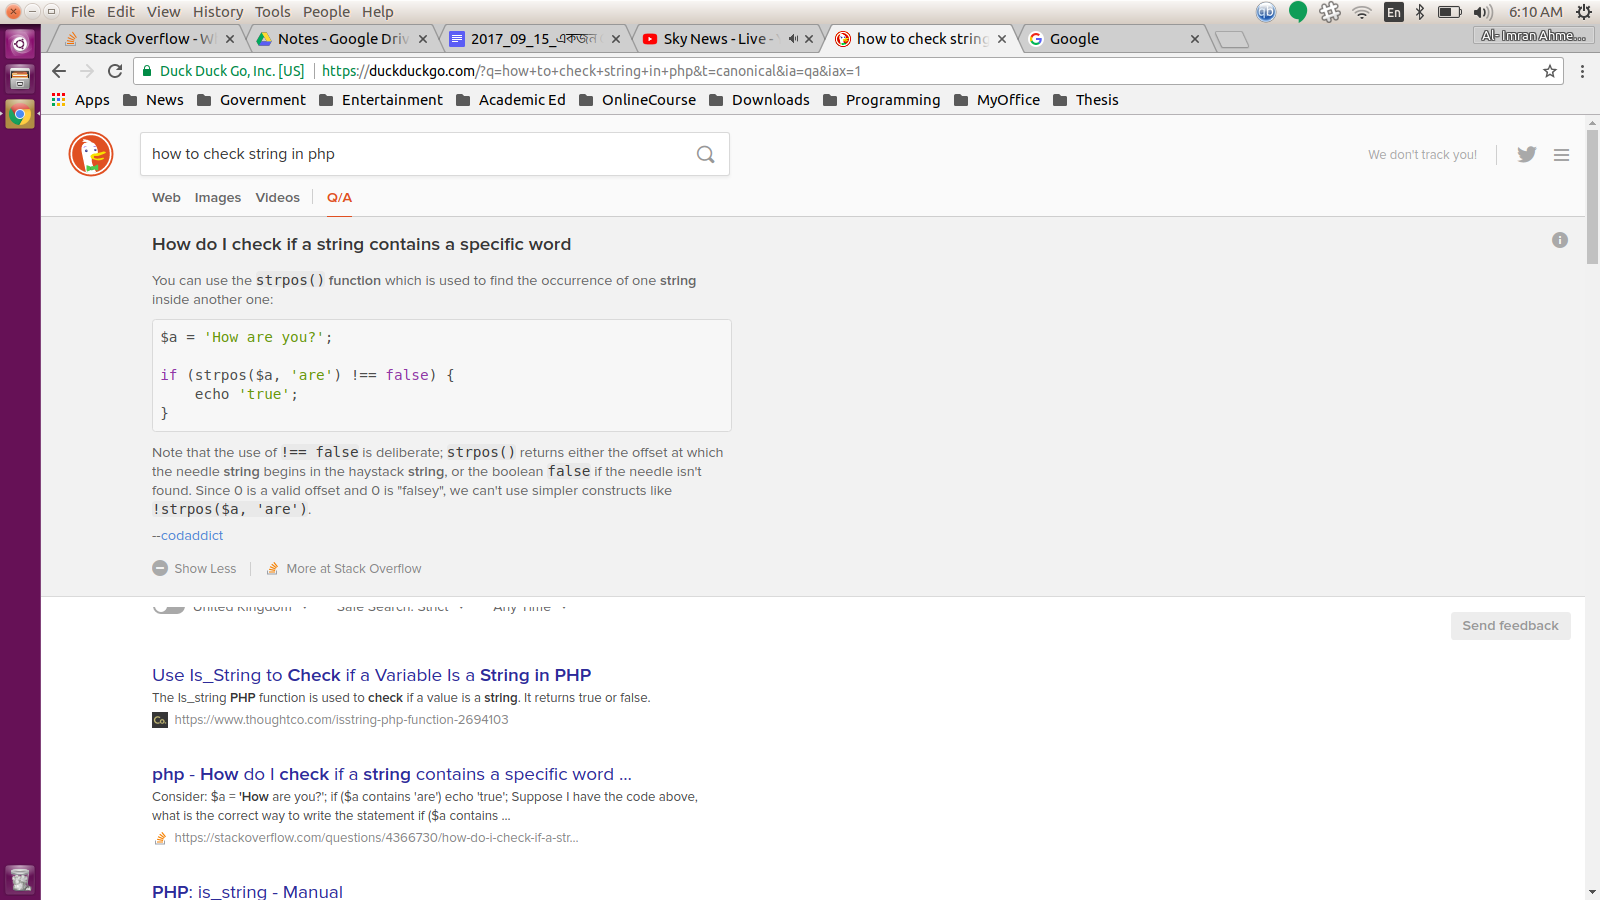1600x900 pixels.
Task: Switch to the Videos search tab
Action: 277,197
